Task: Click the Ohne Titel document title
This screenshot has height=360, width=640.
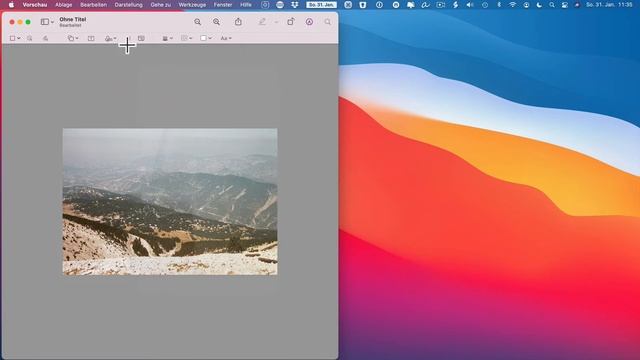Action: (x=73, y=19)
